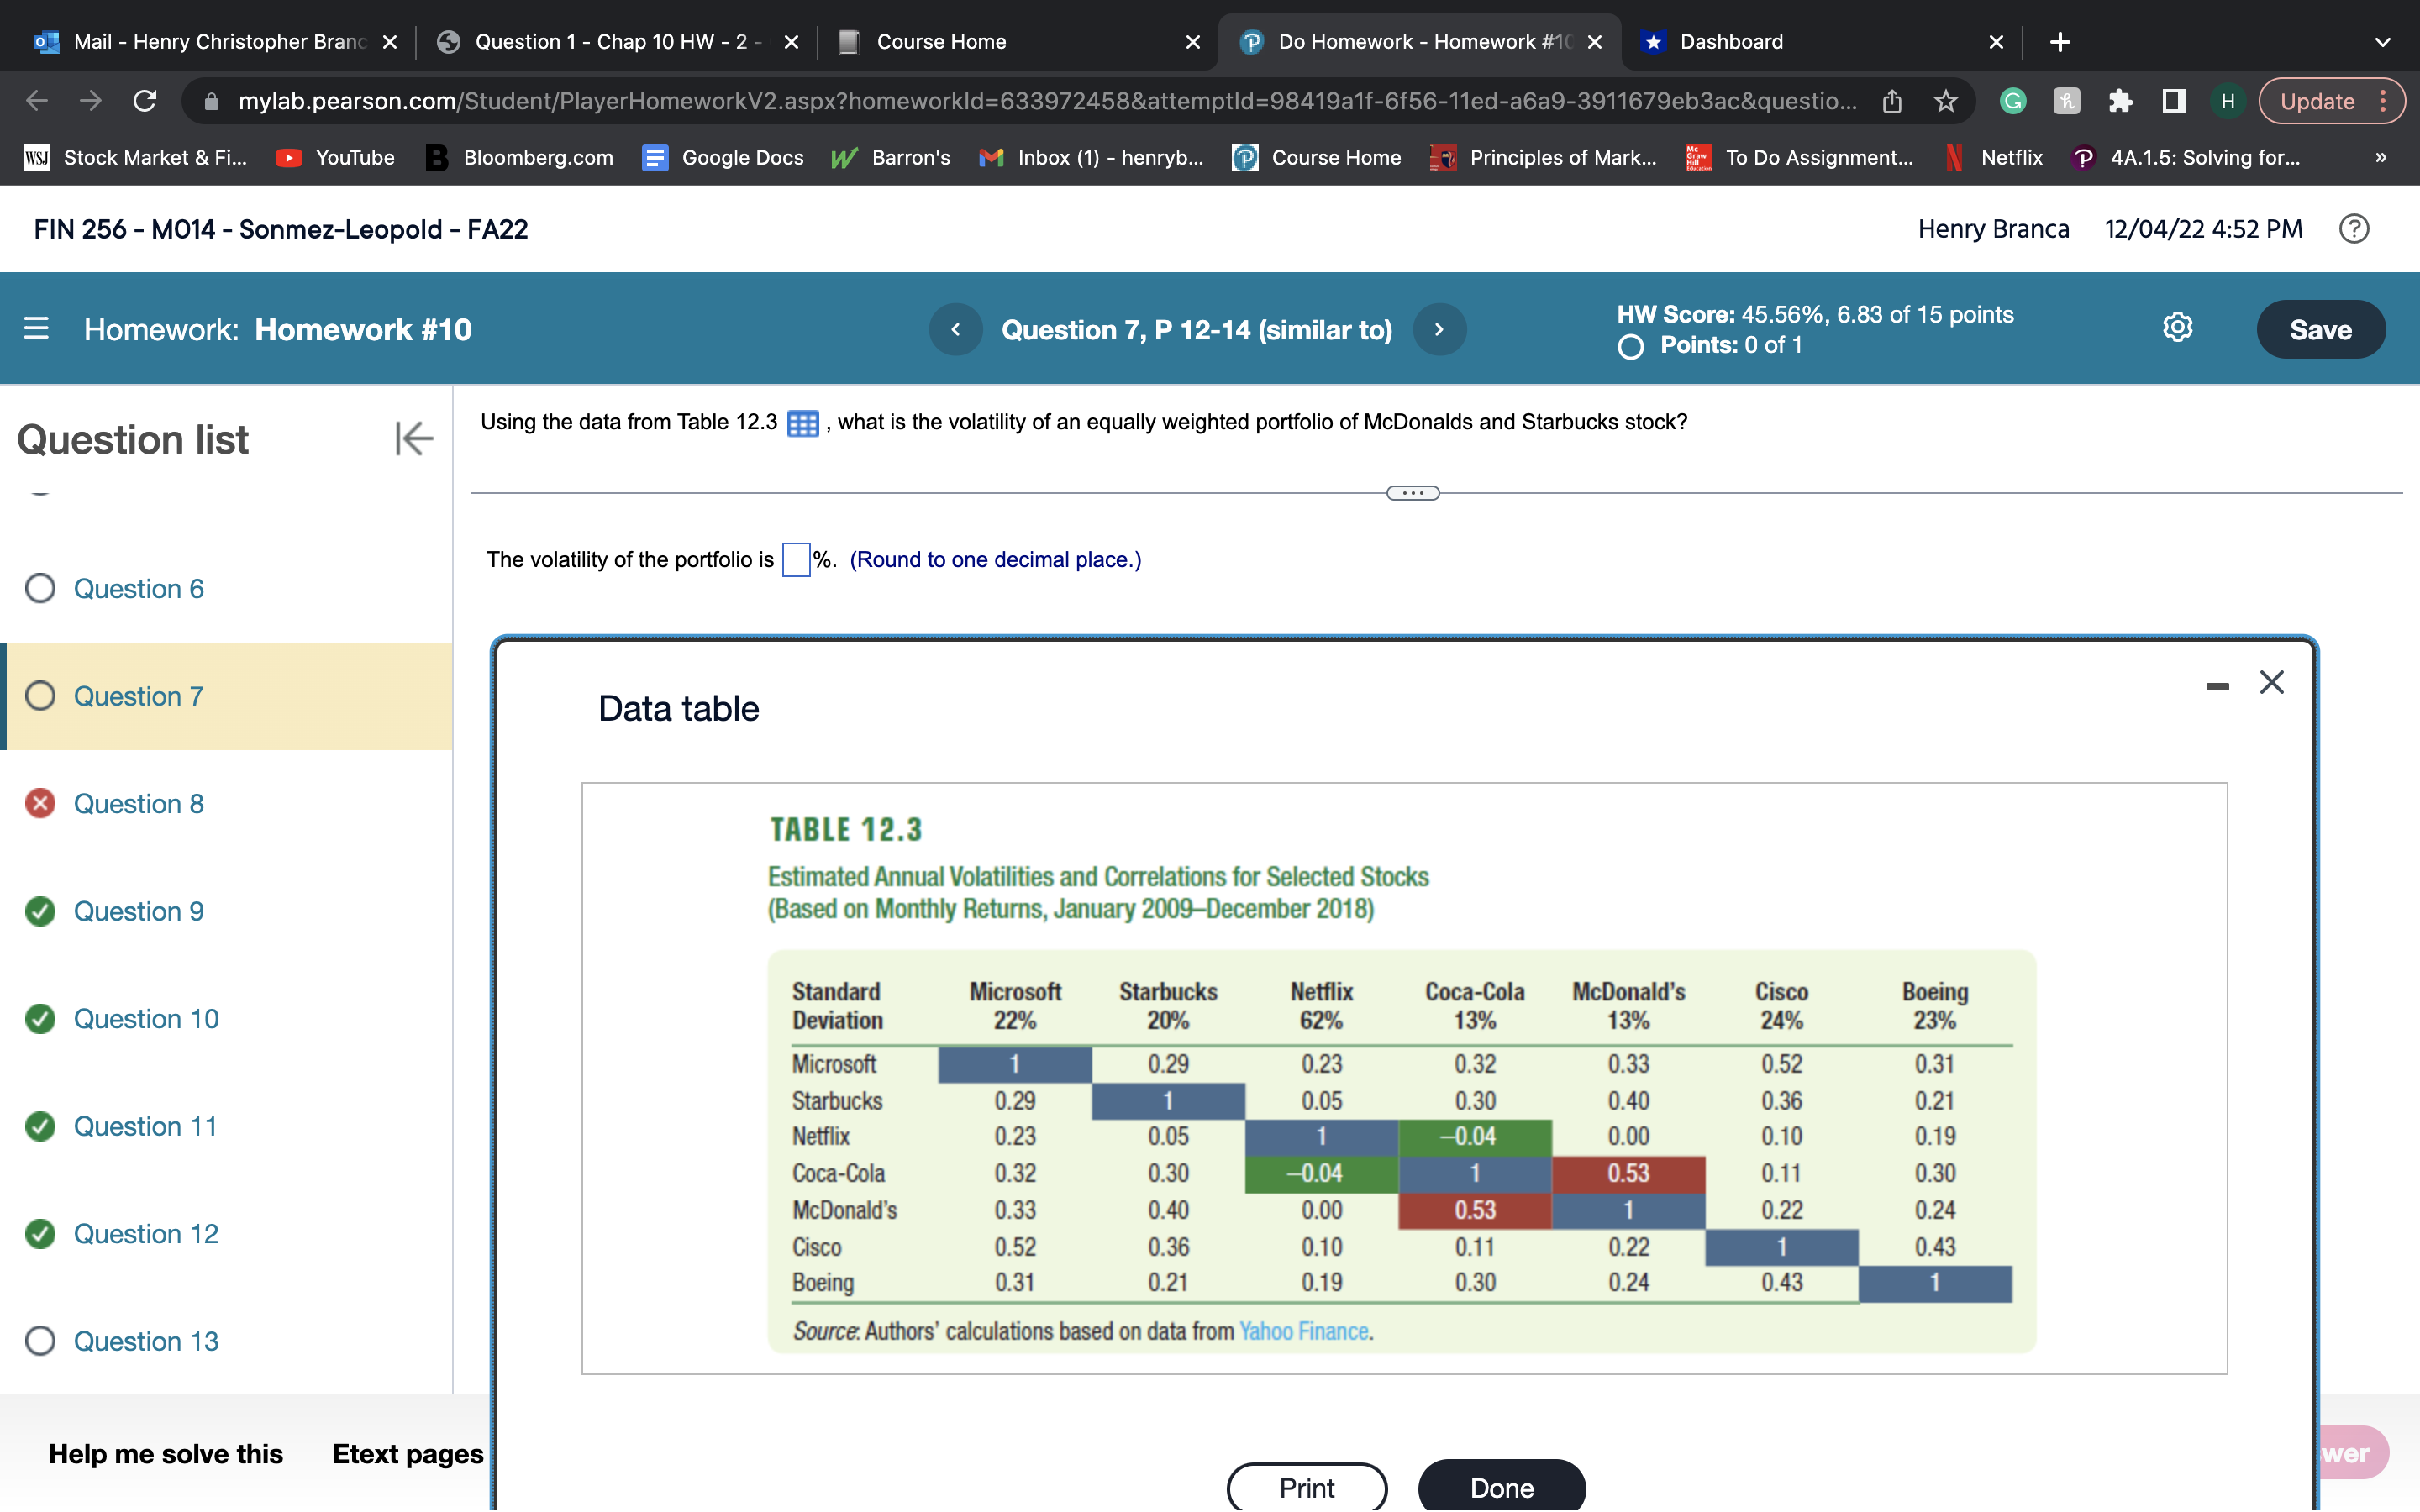This screenshot has height=1512, width=2420.
Task: Go to previous question arrow
Action: pos(955,329)
